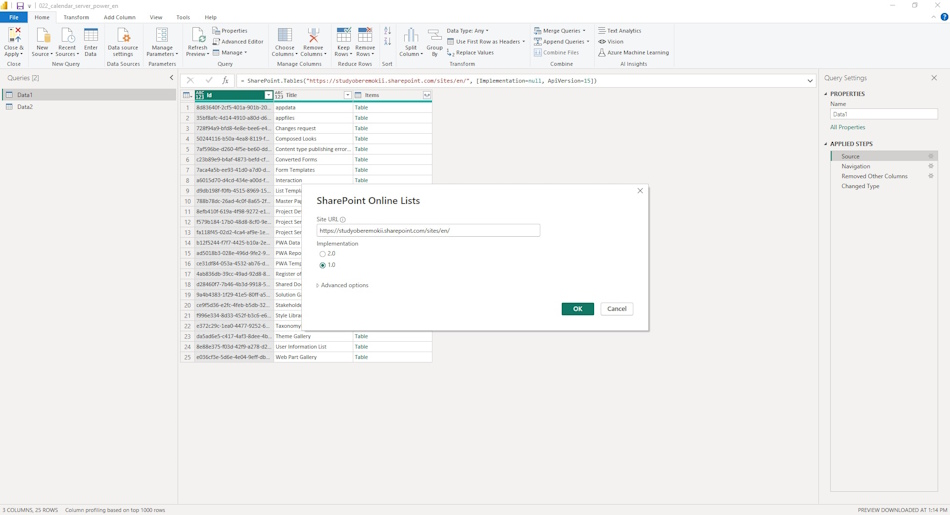This screenshot has width=950, height=515.
Task: Switch to the Tools tab
Action: tap(183, 18)
